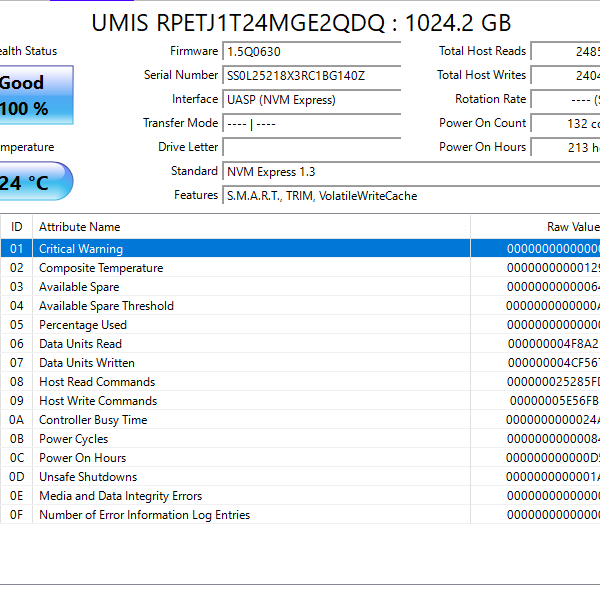600x589 pixels.
Task: Select the Power On Hours attribute row 0C
Action: [x=300, y=458]
